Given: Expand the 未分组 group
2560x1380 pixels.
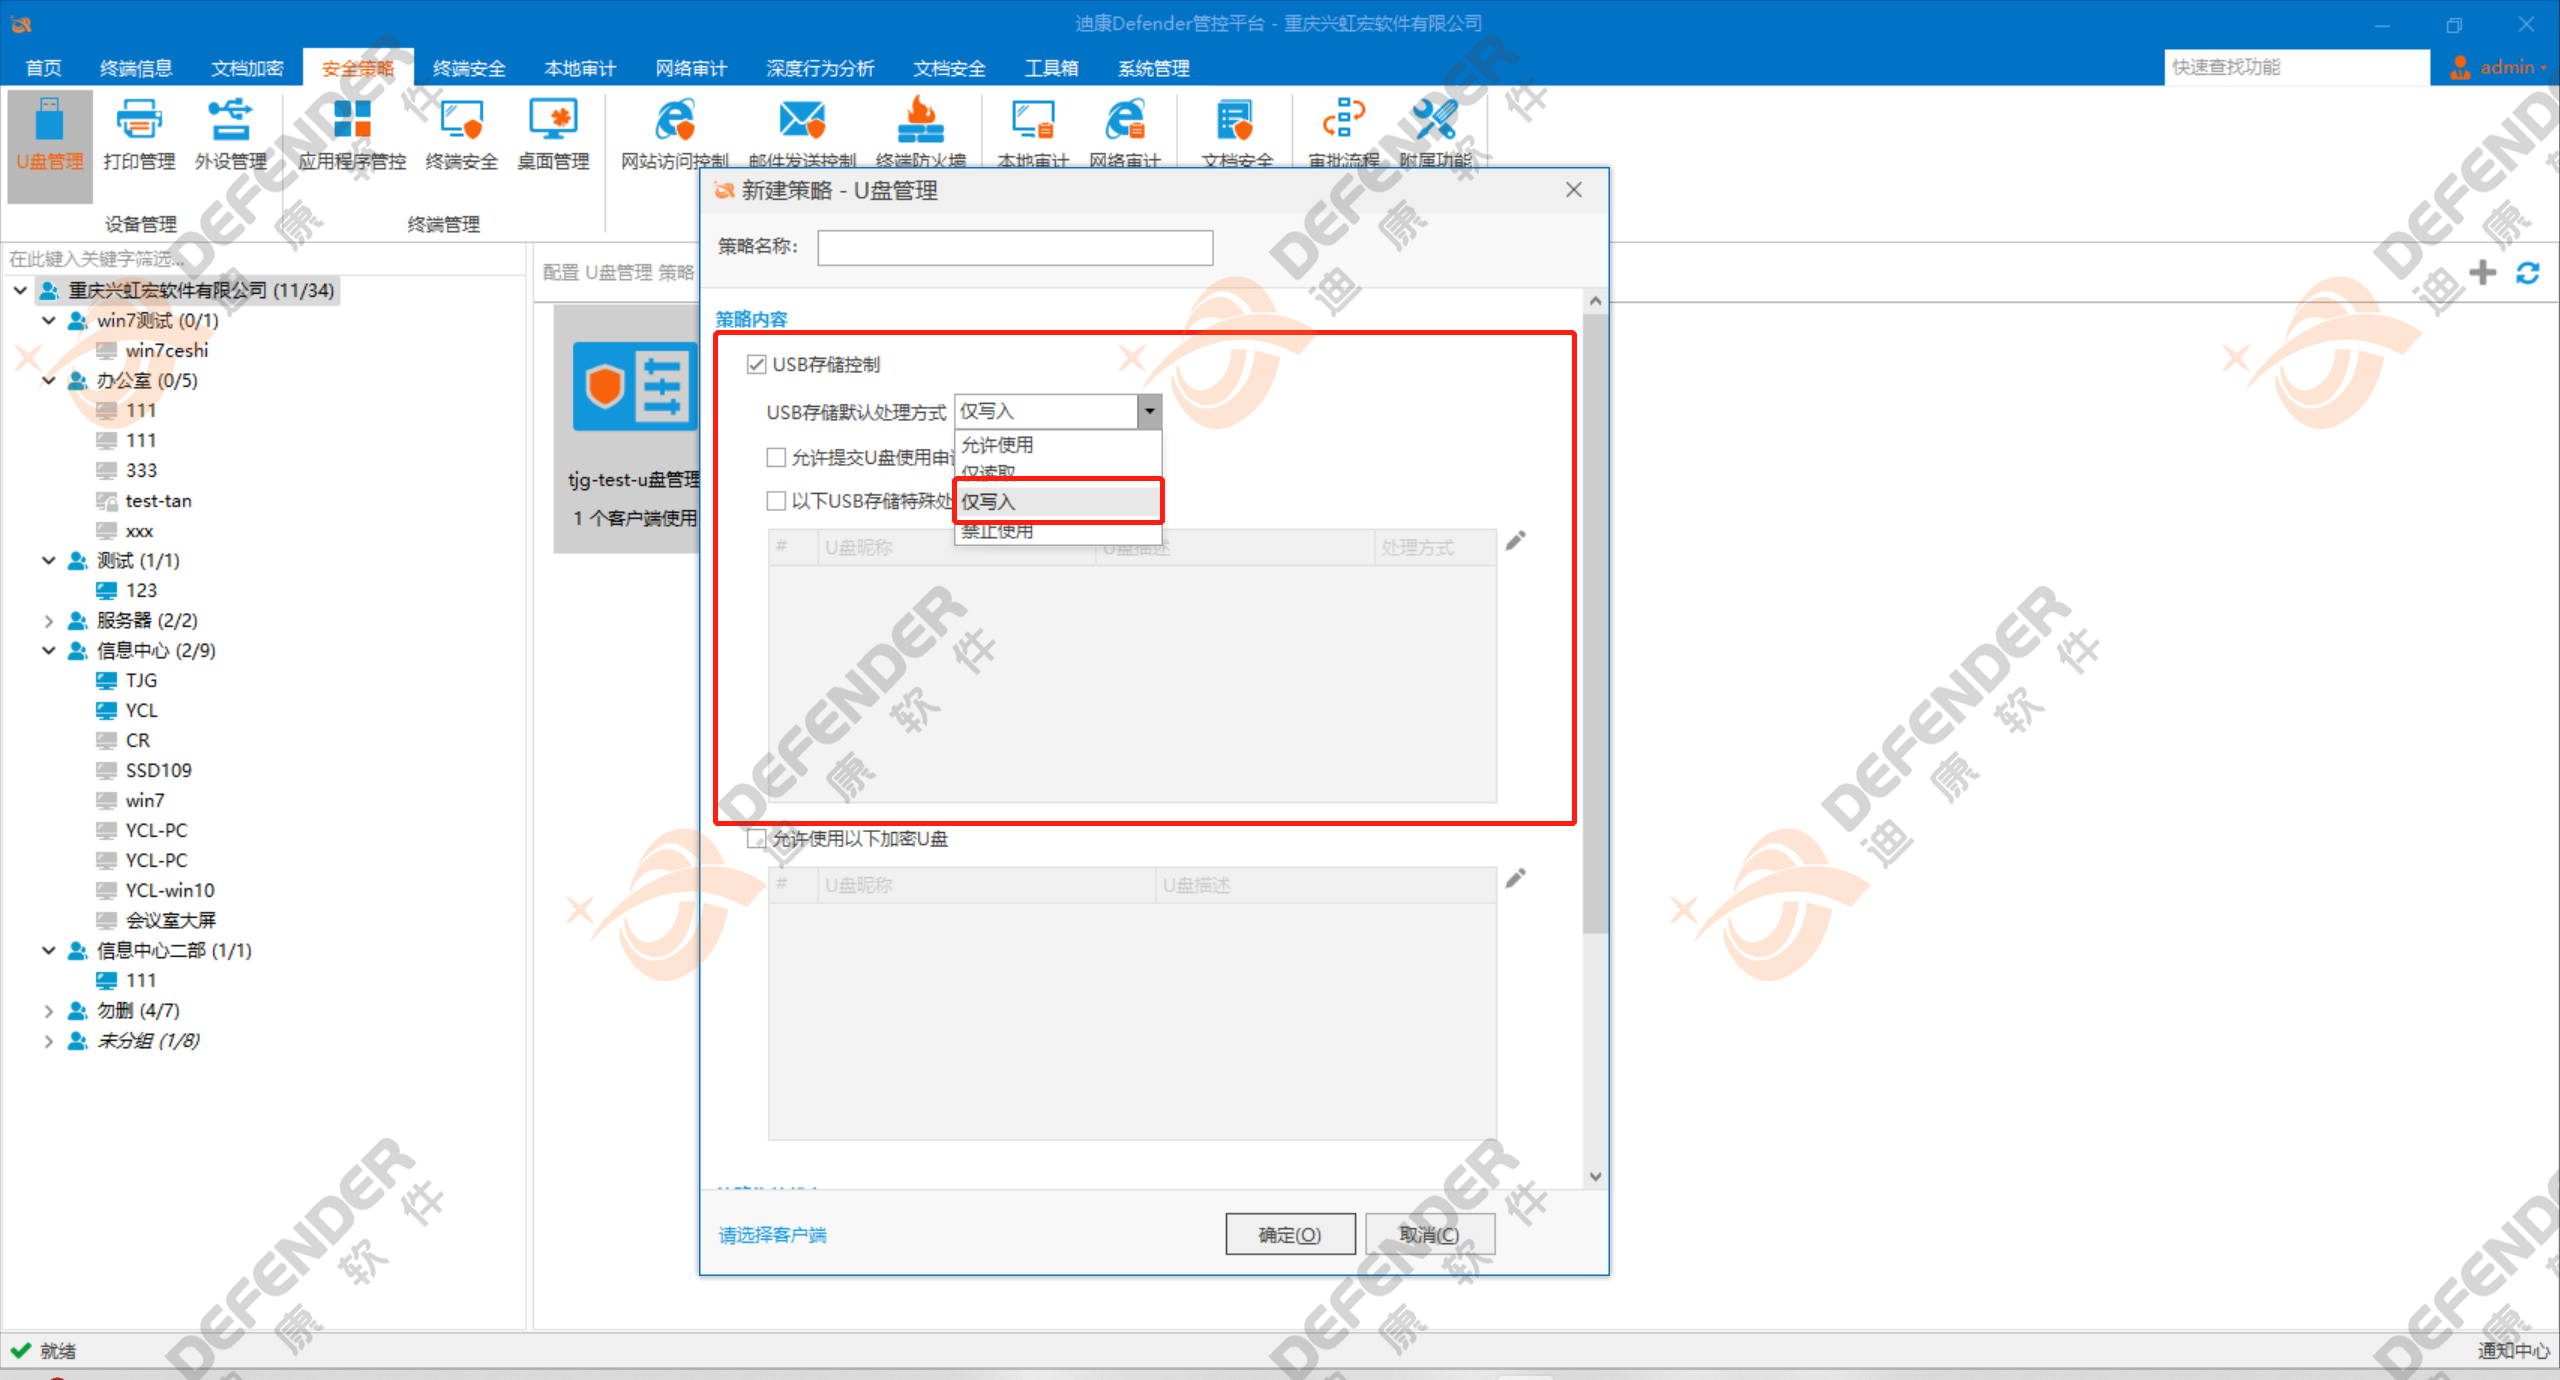Looking at the screenshot, I should pyautogui.click(x=48, y=1040).
